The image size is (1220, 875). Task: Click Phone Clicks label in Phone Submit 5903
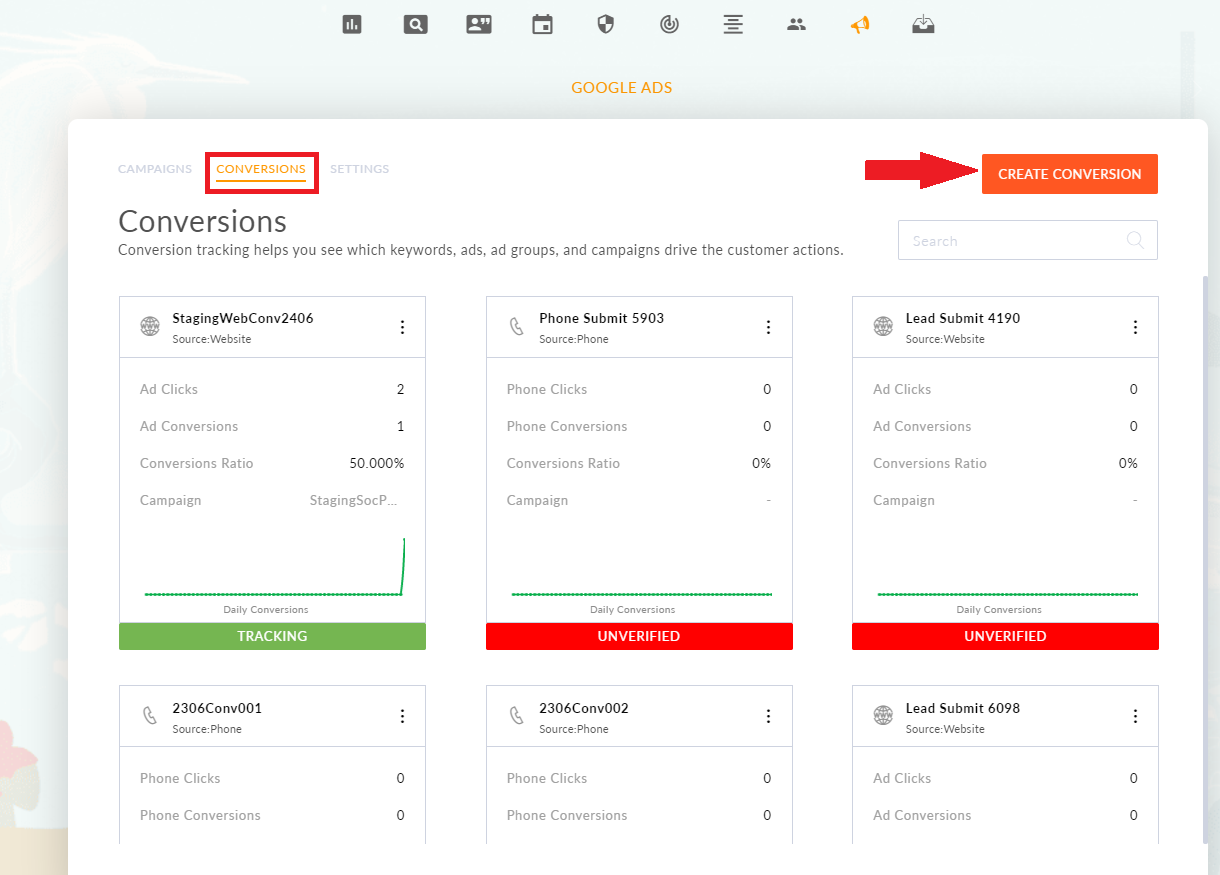[547, 389]
